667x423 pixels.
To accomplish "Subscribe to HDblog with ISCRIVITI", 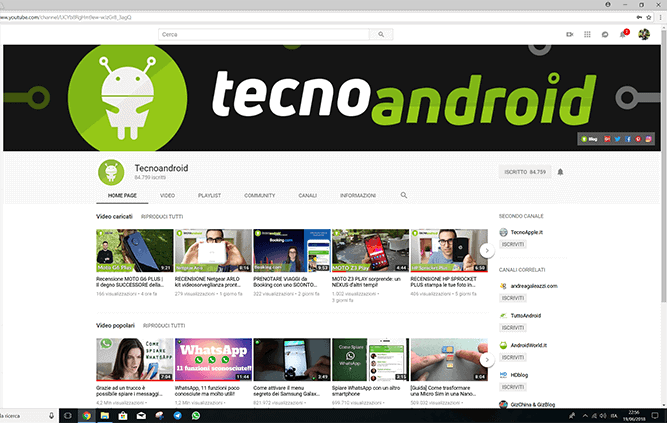I will click(513, 387).
